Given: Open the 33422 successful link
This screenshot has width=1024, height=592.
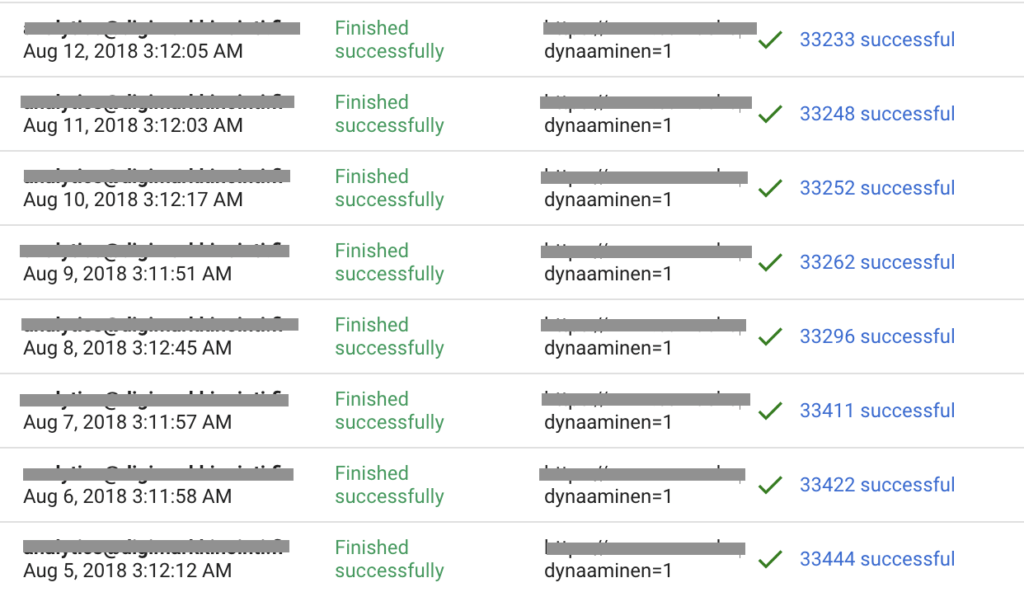Looking at the screenshot, I should (x=877, y=485).
